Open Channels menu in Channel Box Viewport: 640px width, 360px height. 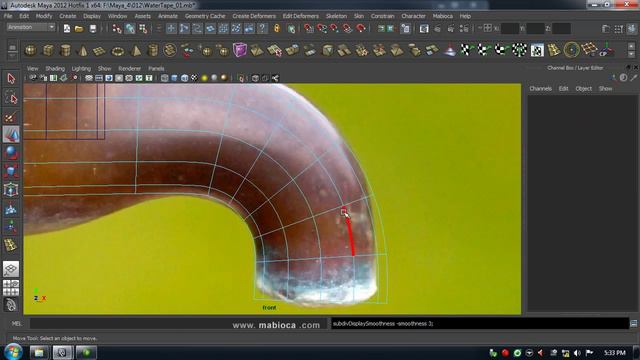click(x=540, y=89)
